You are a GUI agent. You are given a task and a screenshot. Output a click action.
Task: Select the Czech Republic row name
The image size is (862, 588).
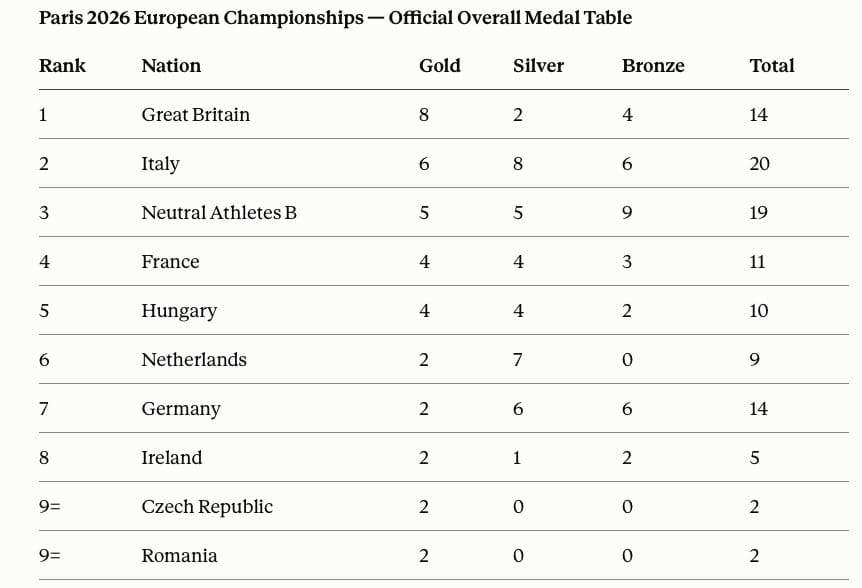[x=207, y=507]
